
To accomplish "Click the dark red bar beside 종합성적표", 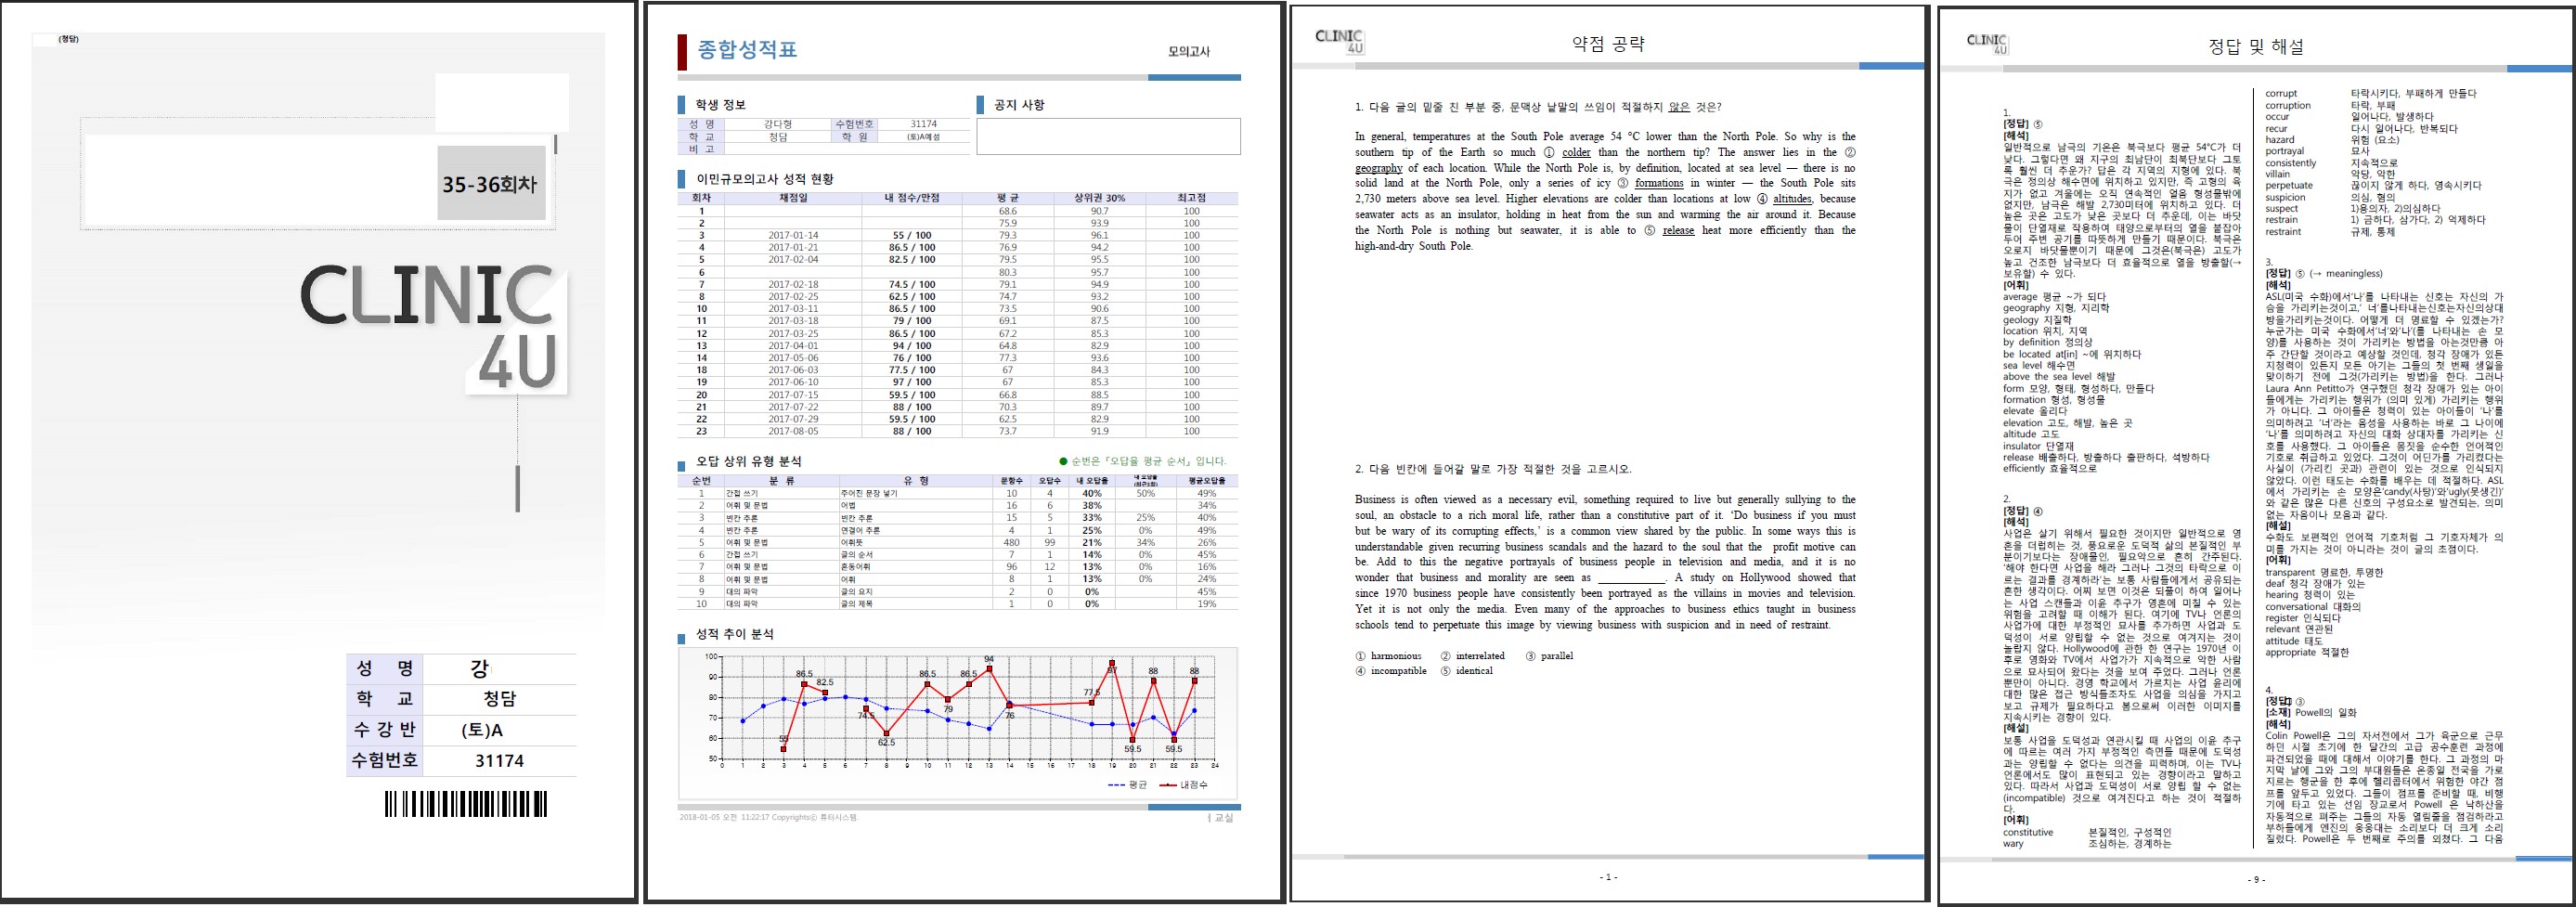I will pyautogui.click(x=682, y=51).
